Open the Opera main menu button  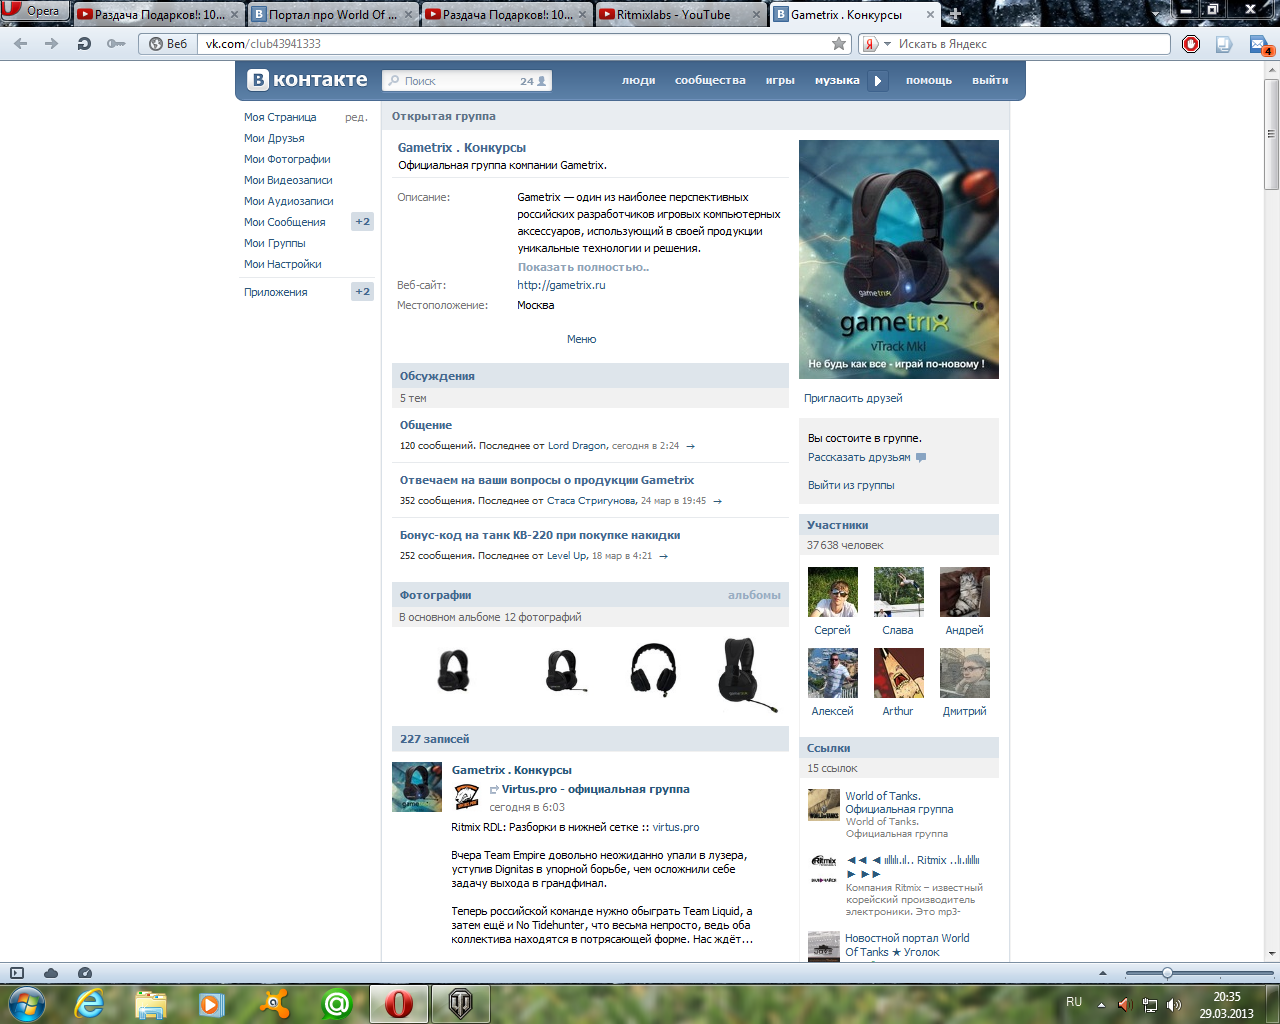(35, 11)
